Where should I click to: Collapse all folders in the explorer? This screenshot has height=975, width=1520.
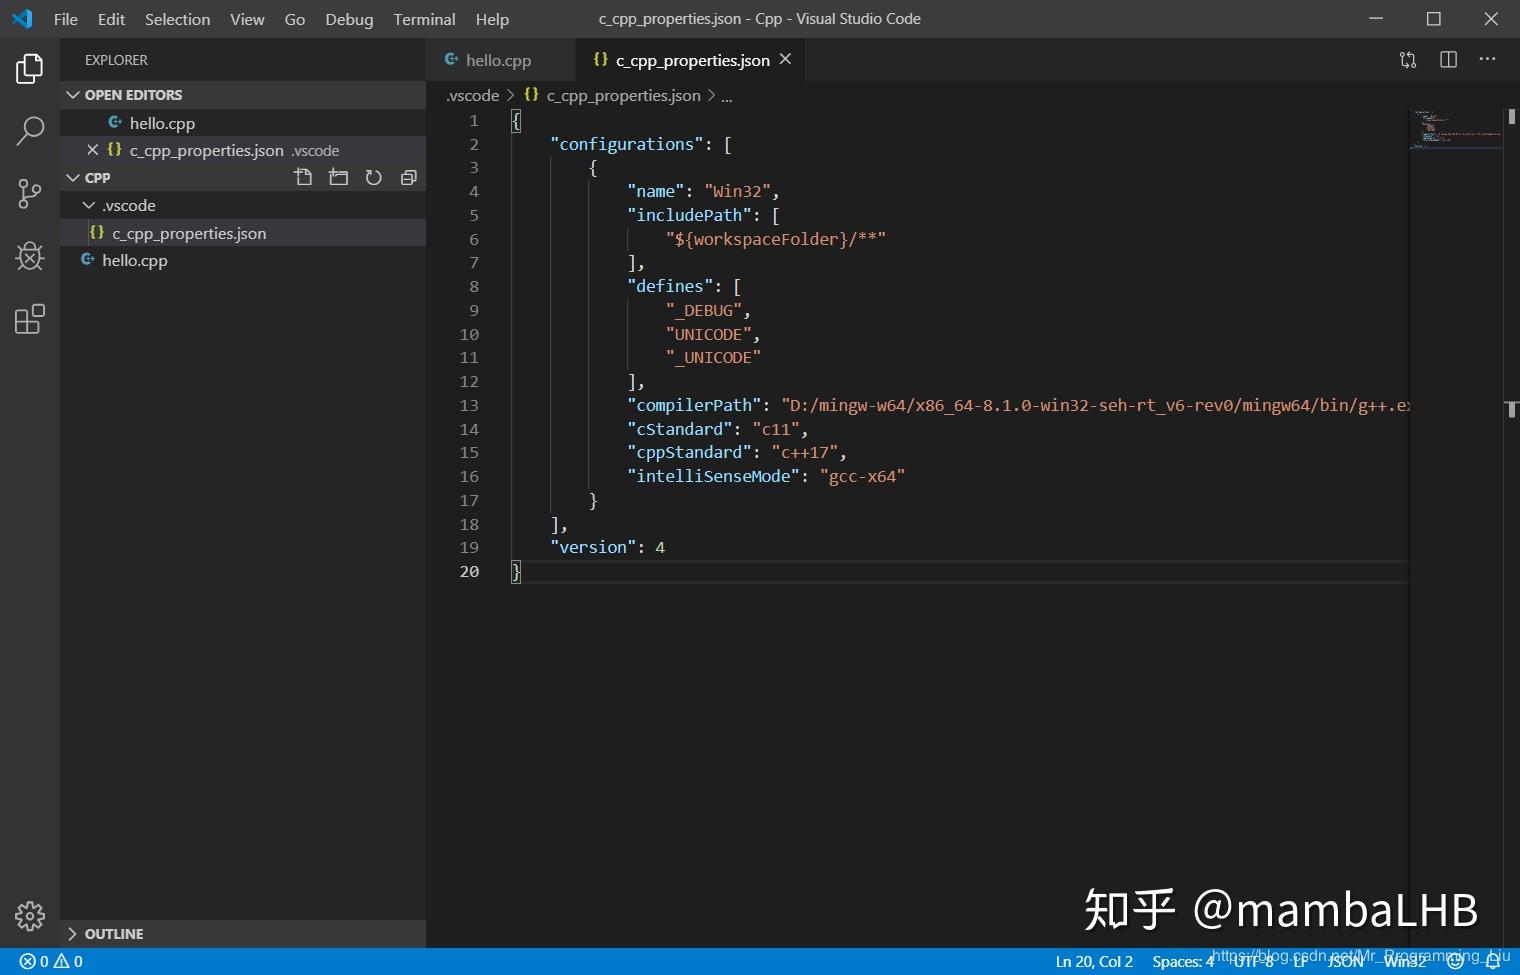[x=408, y=177]
